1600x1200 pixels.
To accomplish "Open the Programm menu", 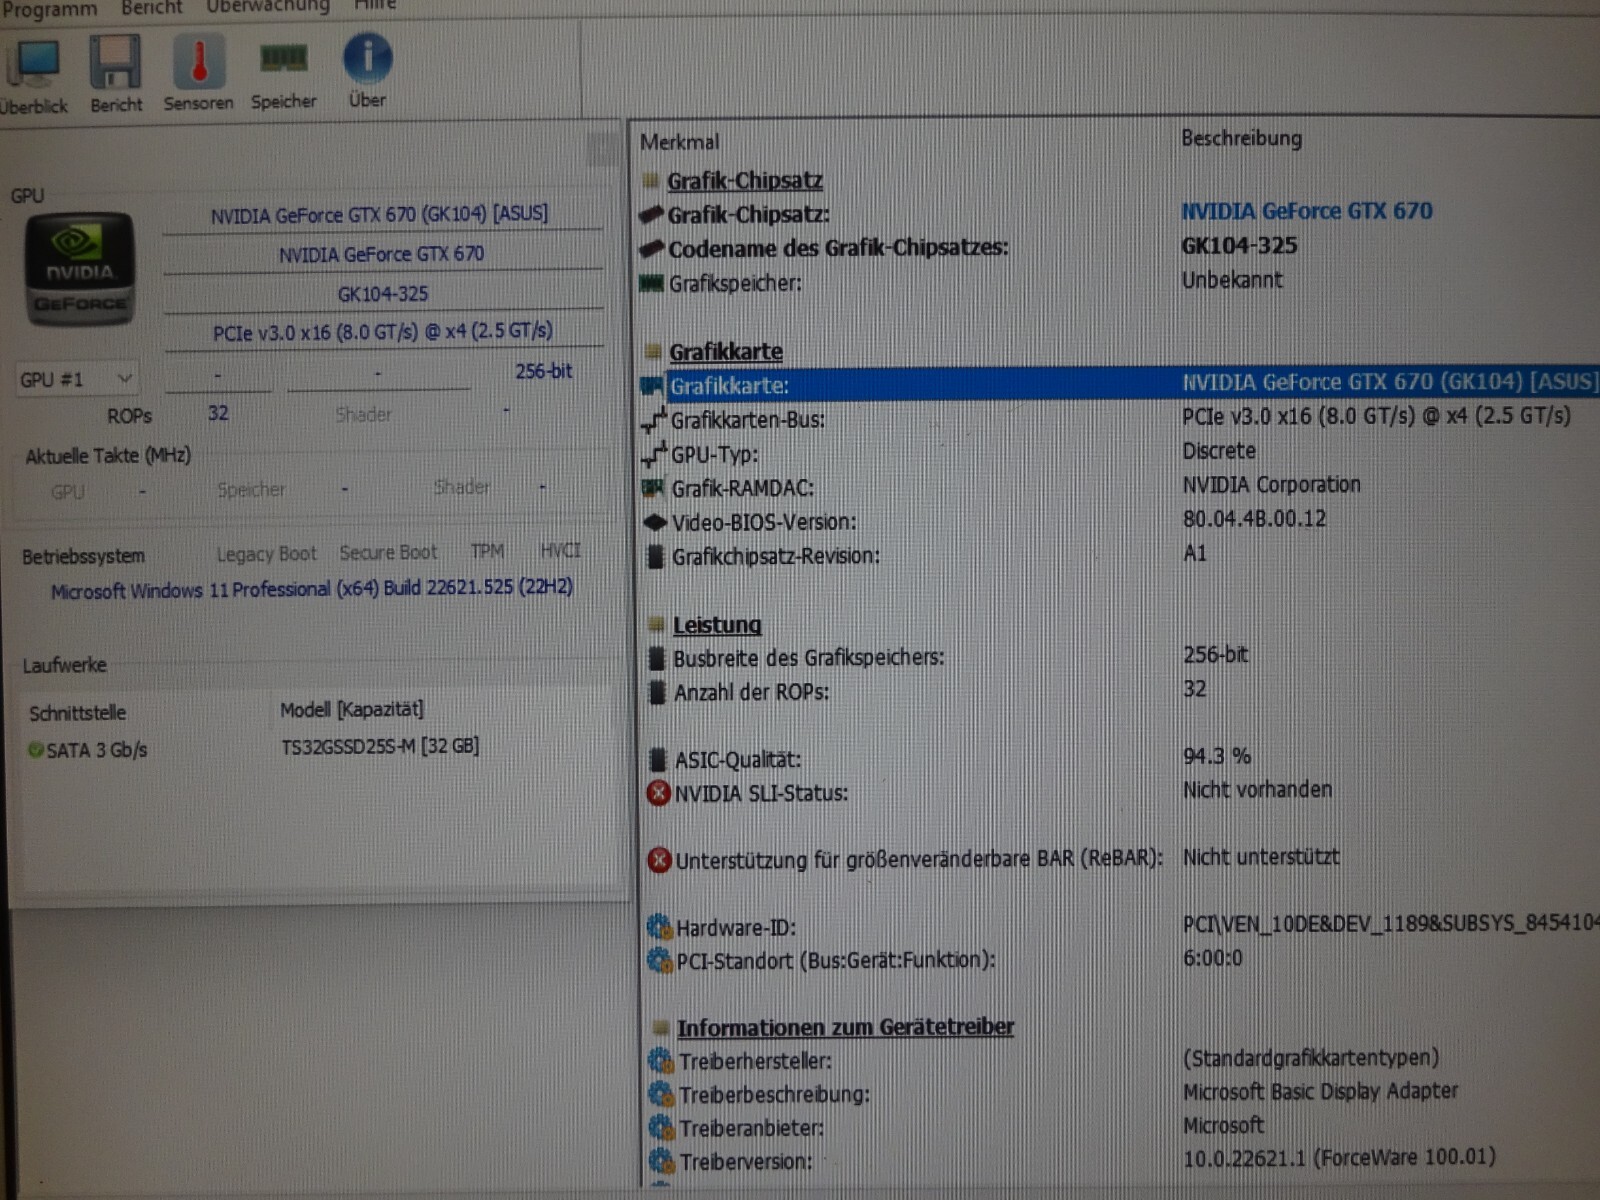I will point(48,9).
